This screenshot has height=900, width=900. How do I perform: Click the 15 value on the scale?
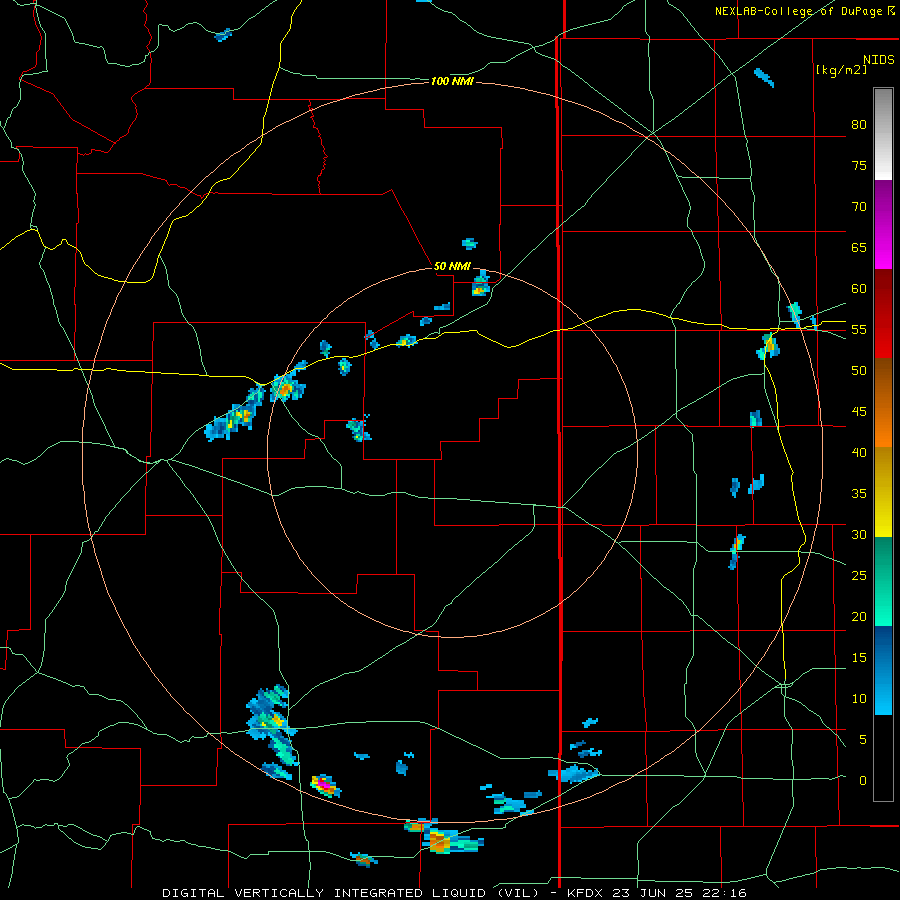pyautogui.click(x=859, y=658)
